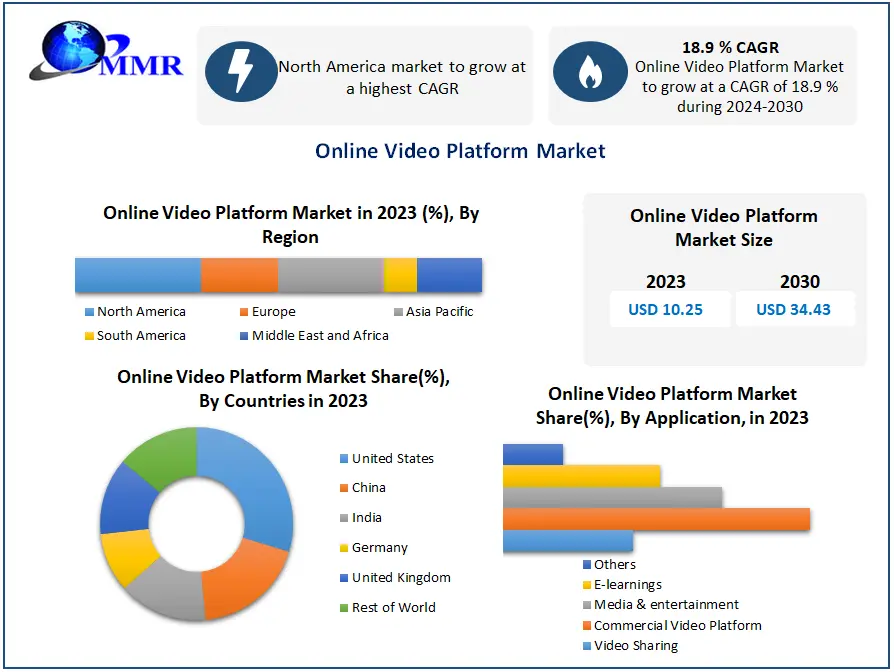The image size is (894, 672).
Task: Click the gray Asia Pacific bar segment
Action: 331,275
